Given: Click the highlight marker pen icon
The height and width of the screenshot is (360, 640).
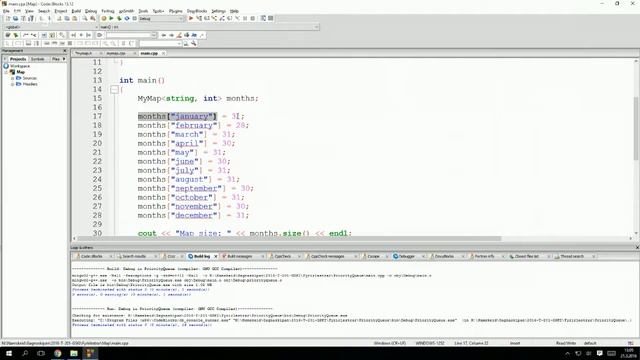Looking at the screenshot, I should pos(179,35).
